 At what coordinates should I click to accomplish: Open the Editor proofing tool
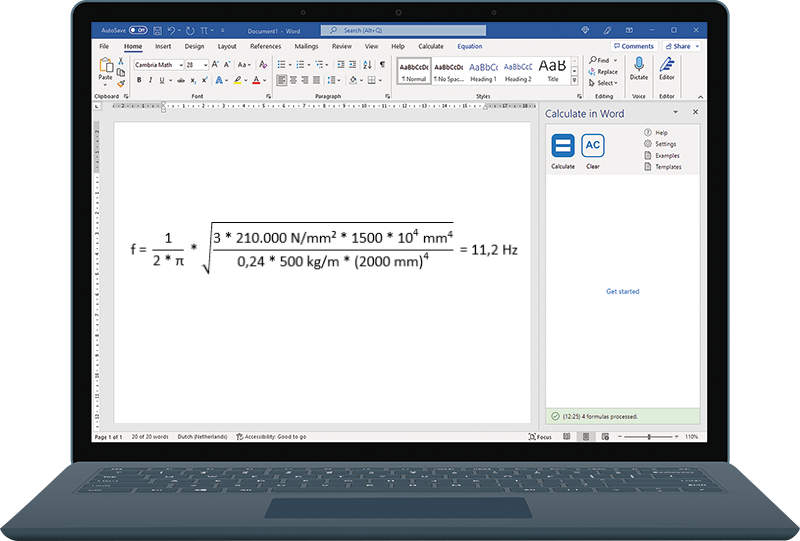[666, 68]
